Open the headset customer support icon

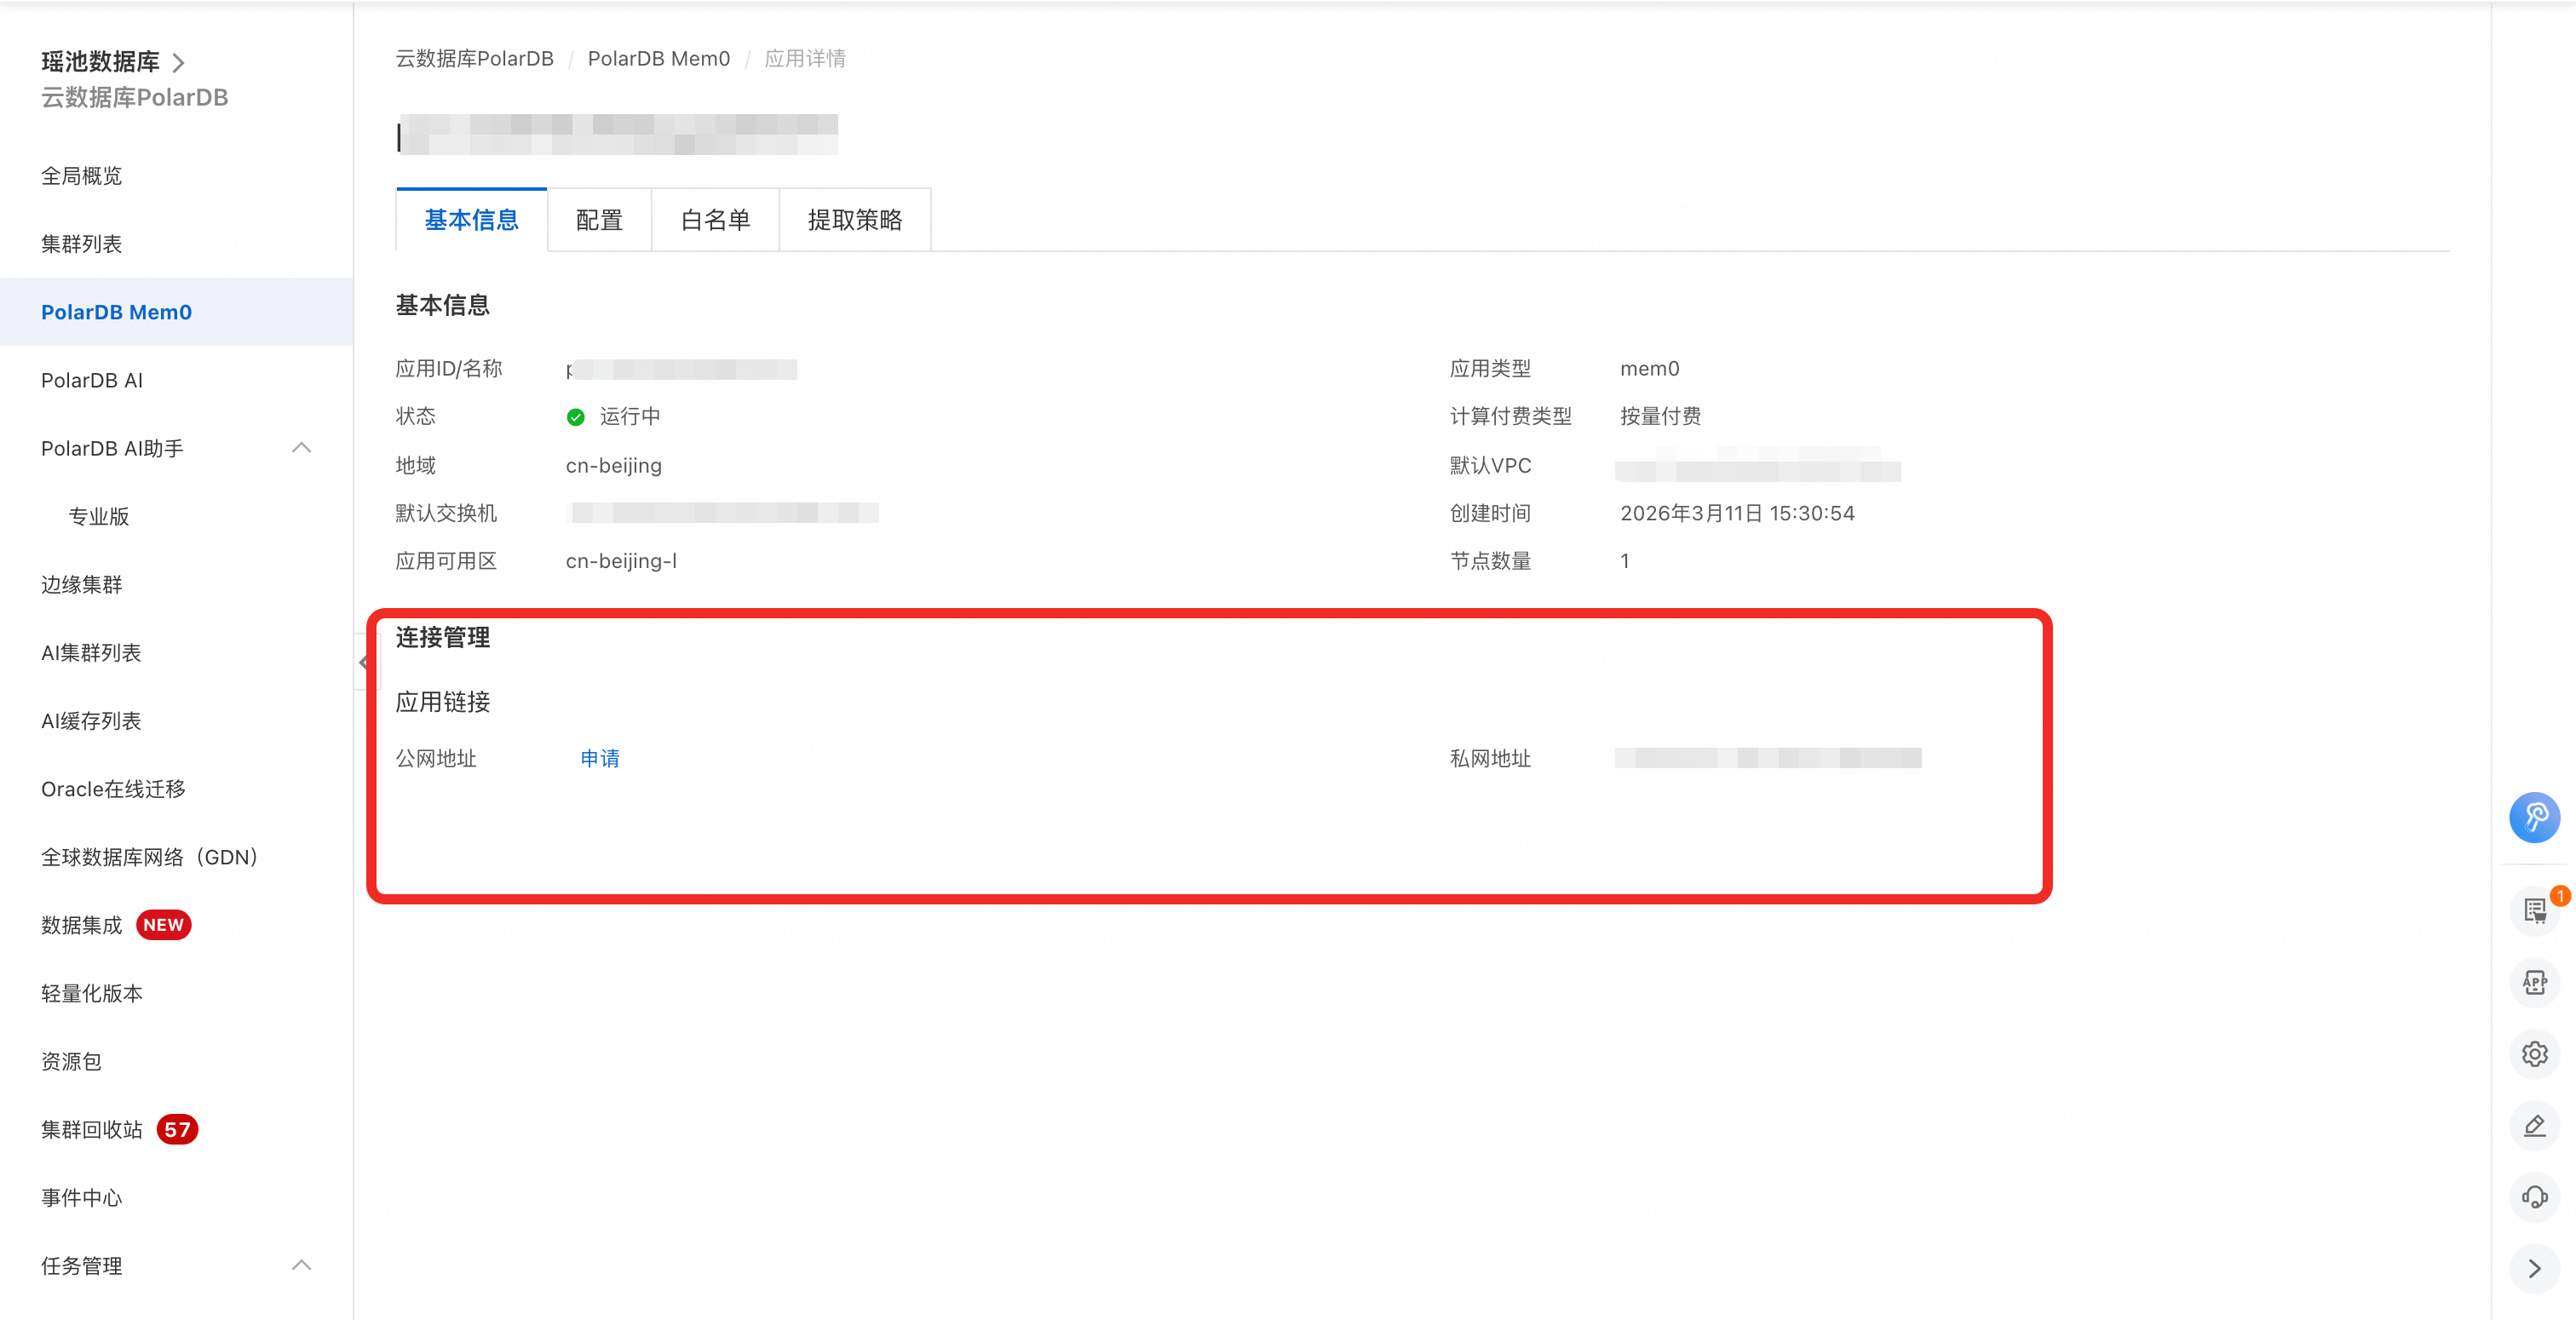point(2534,1197)
